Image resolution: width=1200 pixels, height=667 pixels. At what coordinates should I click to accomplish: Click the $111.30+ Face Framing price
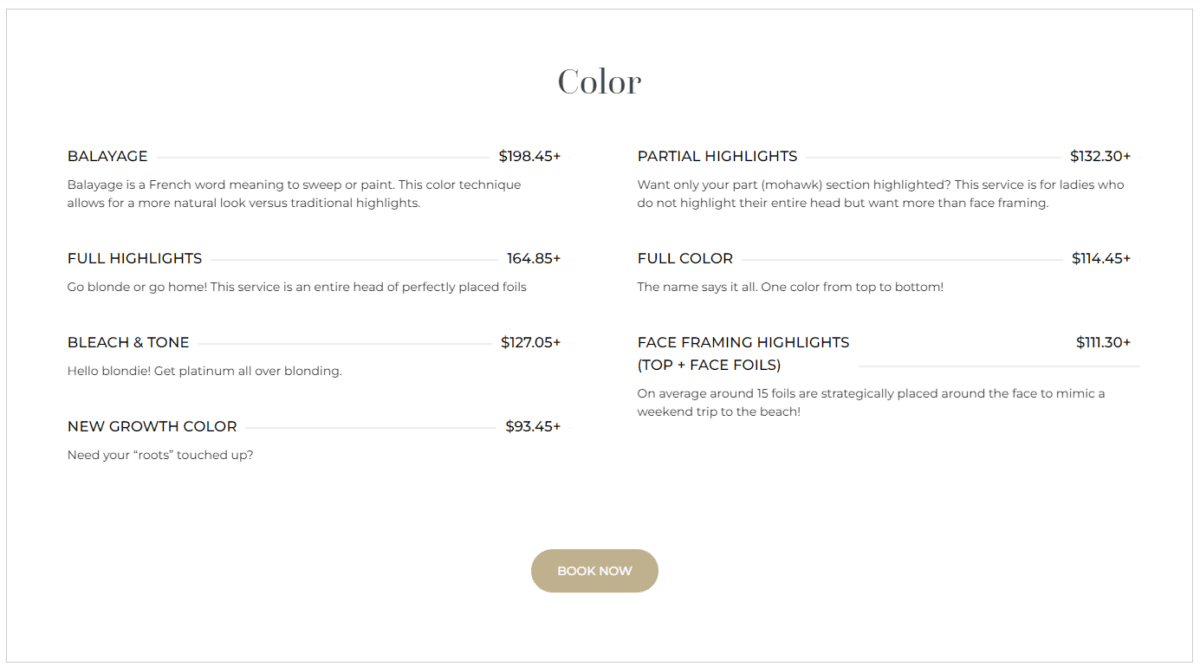pos(1103,342)
